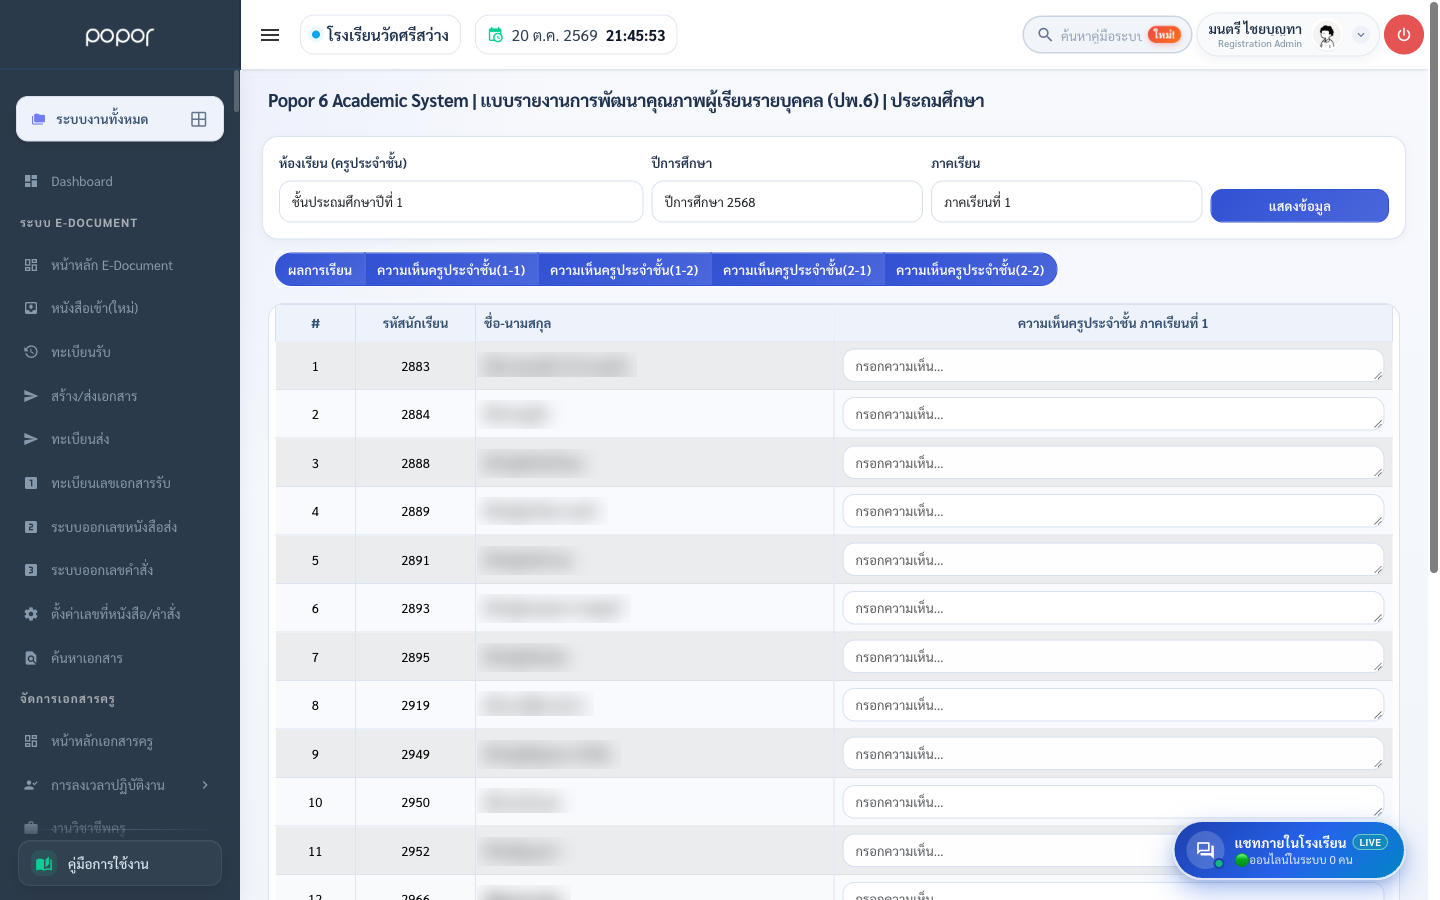1440x900 pixels.
Task: Select the ความเห็นครูประจำชั้น(2-1) tab
Action: pyautogui.click(x=797, y=270)
